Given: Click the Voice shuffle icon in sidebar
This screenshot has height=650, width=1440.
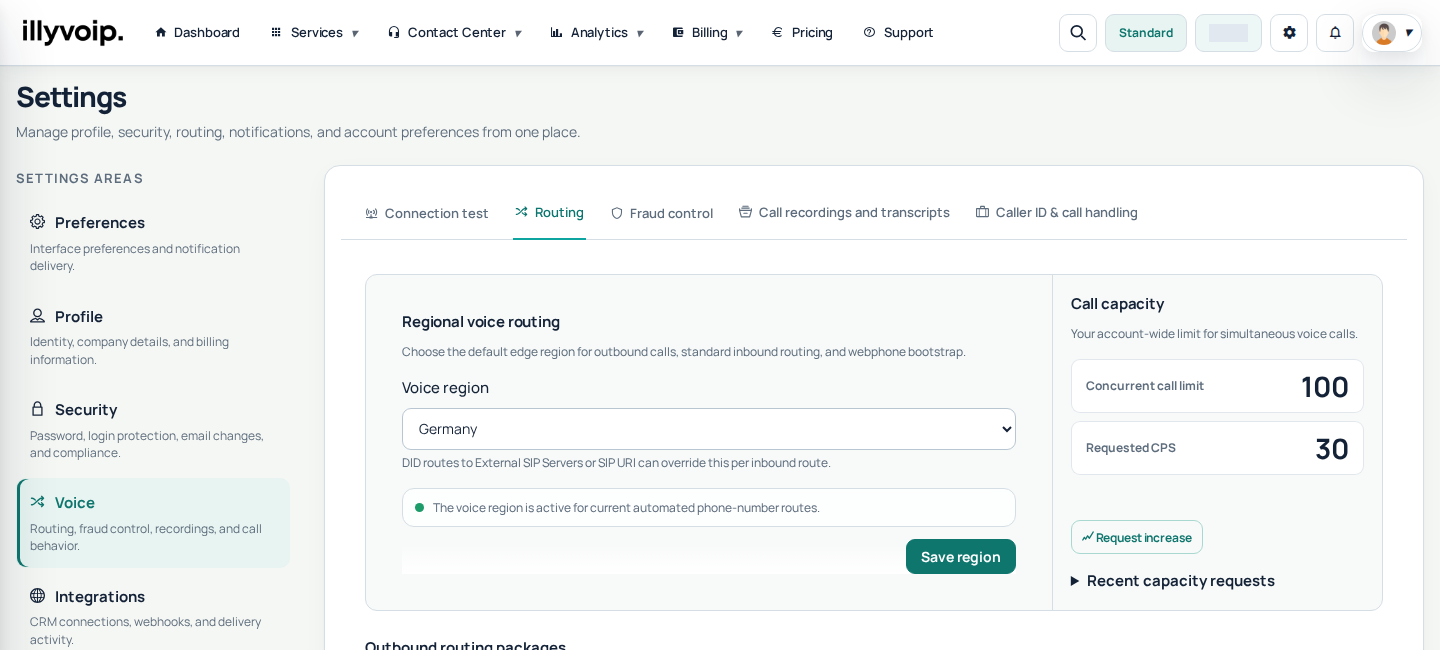Looking at the screenshot, I should coord(38,502).
